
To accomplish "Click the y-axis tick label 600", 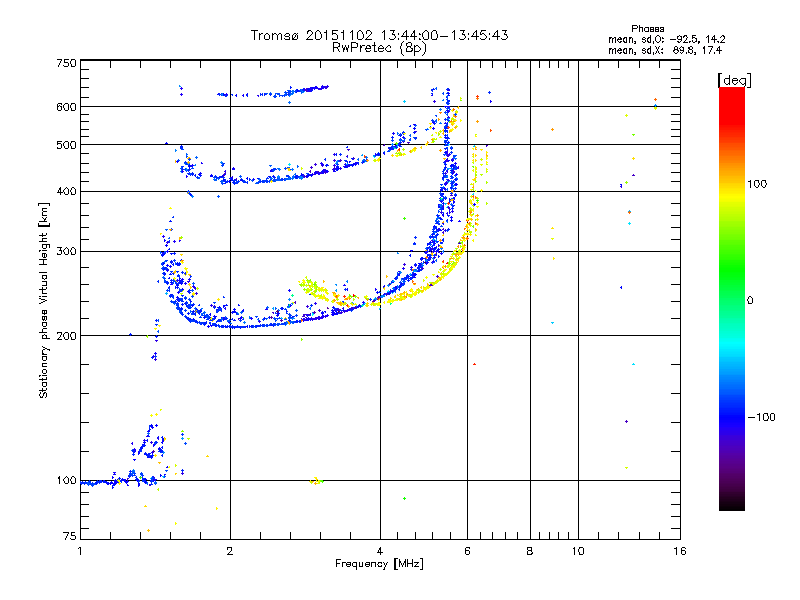I will (x=66, y=107).
